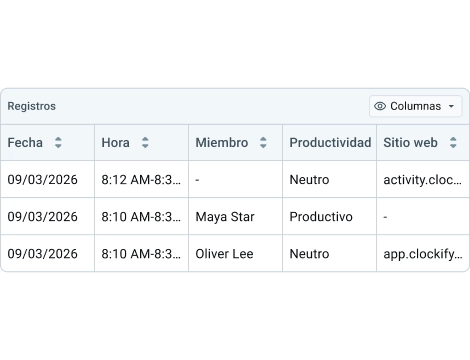Click the Fecha column sort arrows
470x360 pixels.
coord(58,142)
